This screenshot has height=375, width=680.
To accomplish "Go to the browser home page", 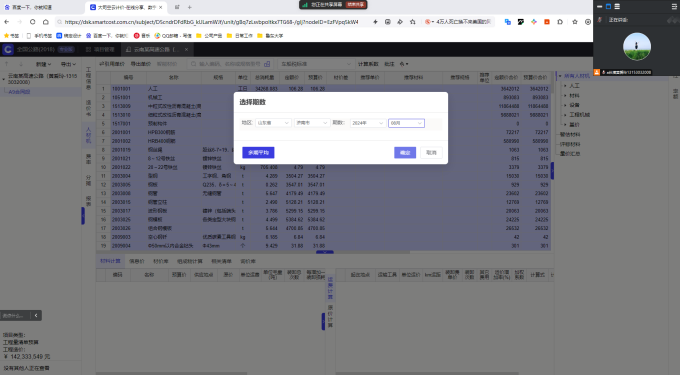I will pyautogui.click(x=46, y=22).
